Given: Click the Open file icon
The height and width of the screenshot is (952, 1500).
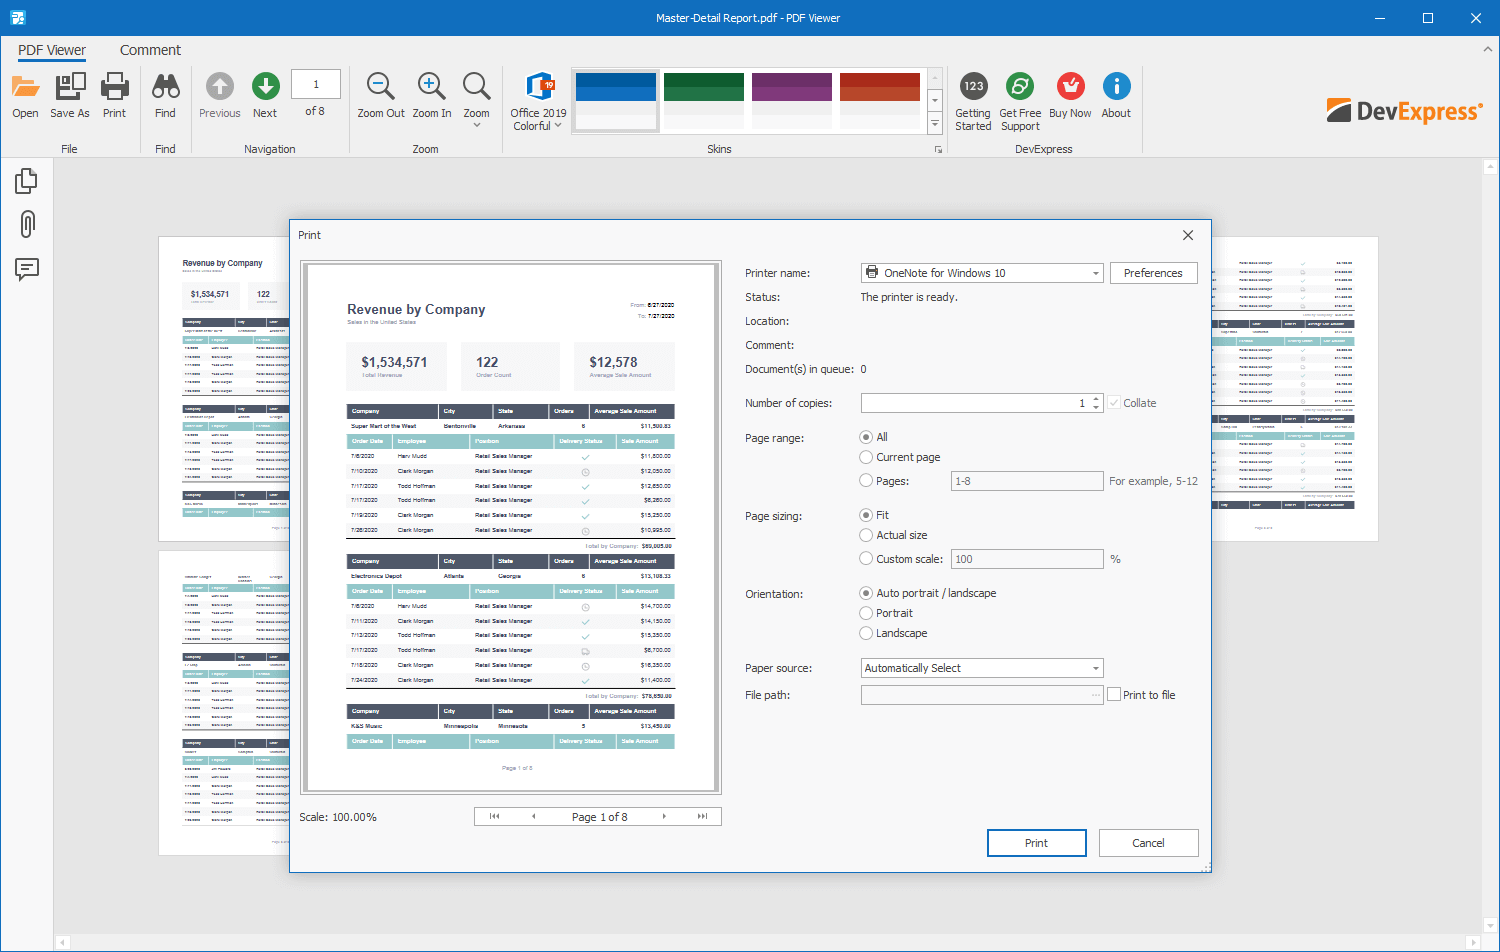Looking at the screenshot, I should click(25, 88).
